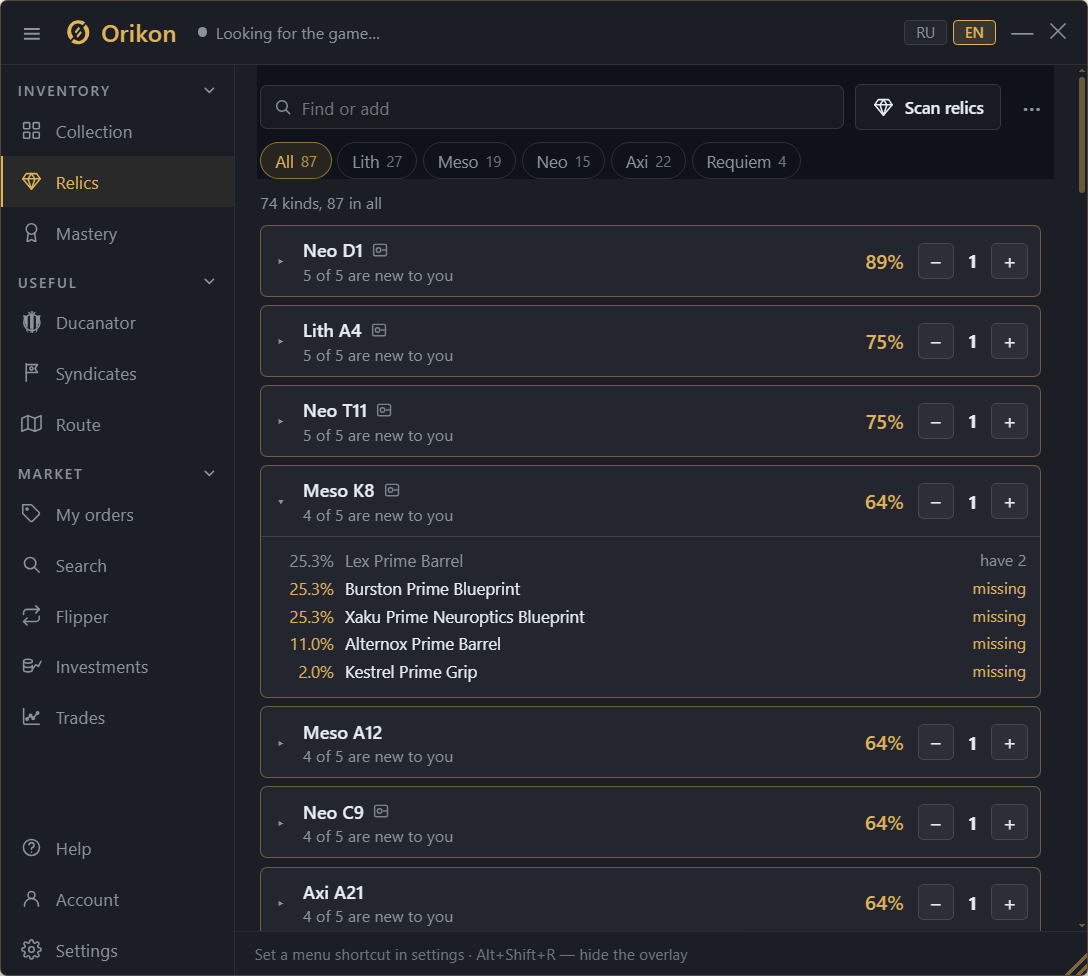Open the Flipper tool

click(x=117, y=616)
